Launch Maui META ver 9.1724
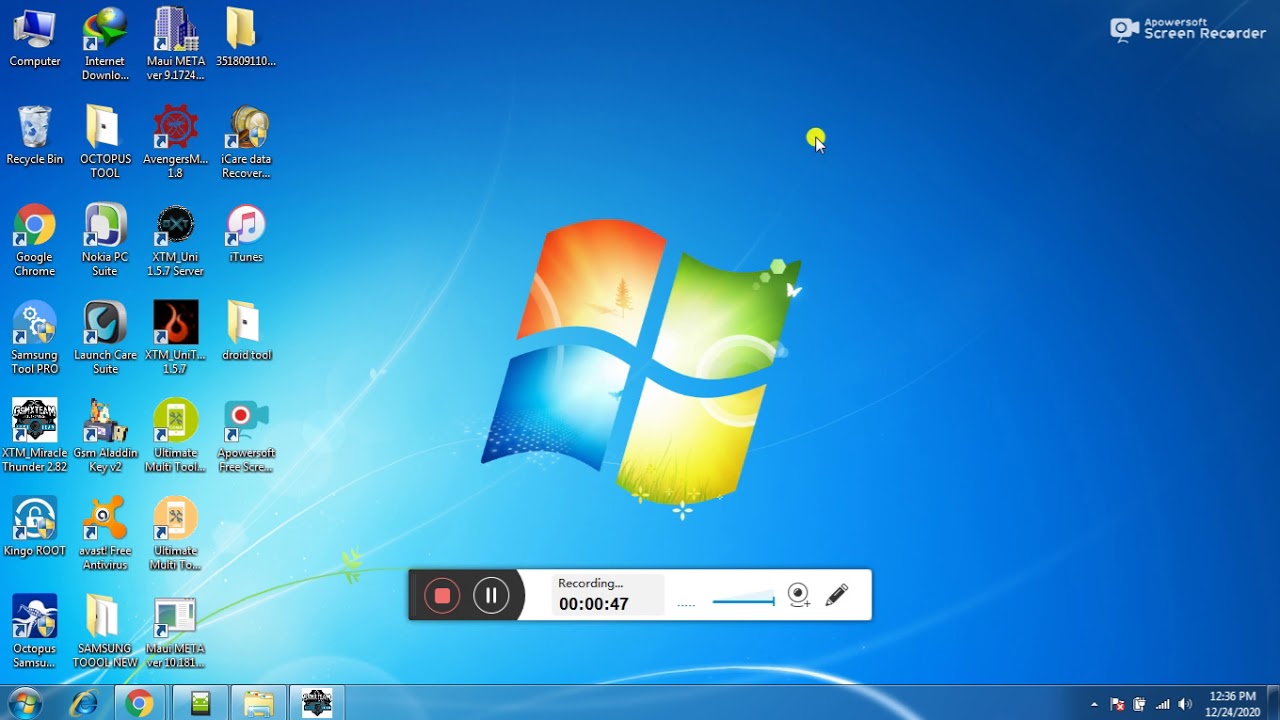 [175, 45]
